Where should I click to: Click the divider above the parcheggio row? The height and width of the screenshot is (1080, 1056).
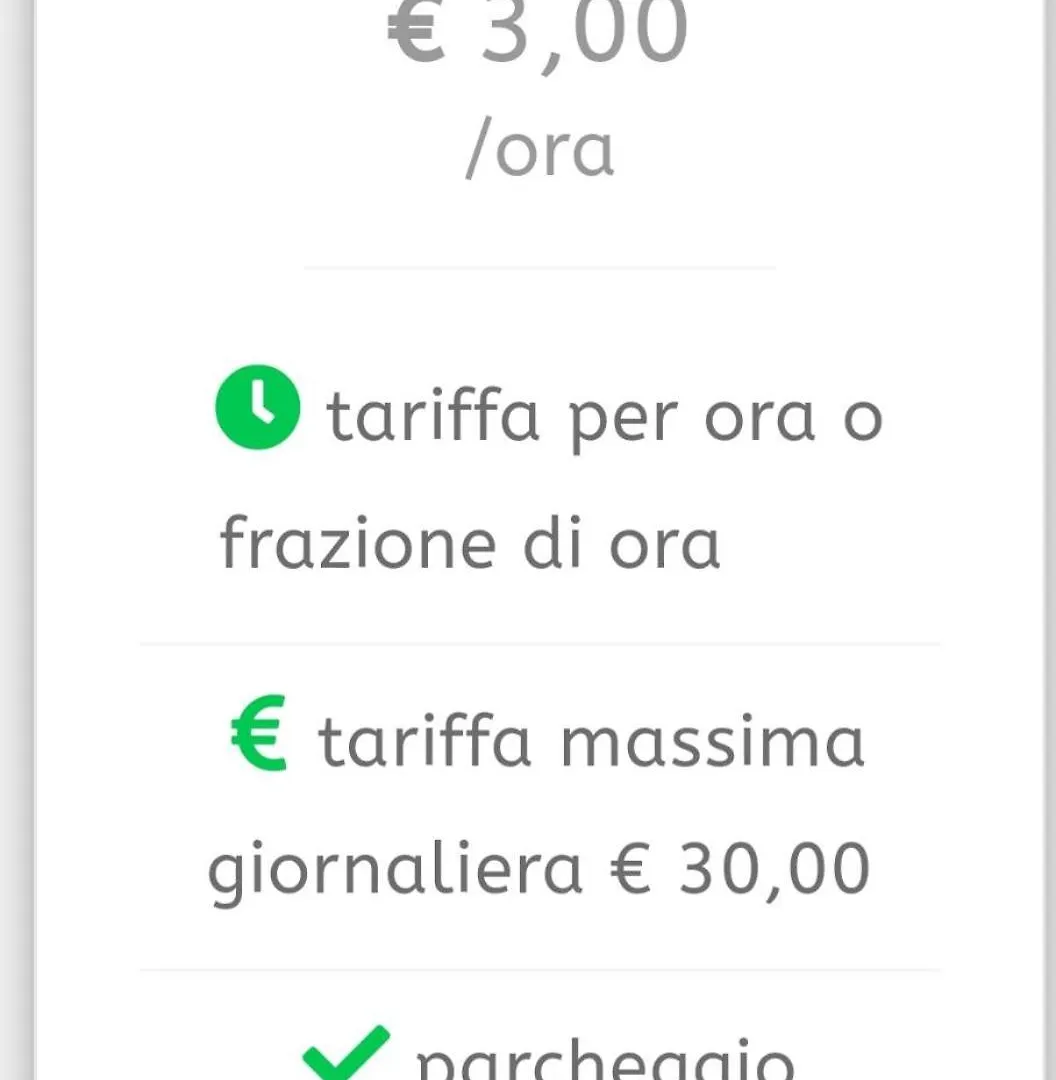coord(540,970)
